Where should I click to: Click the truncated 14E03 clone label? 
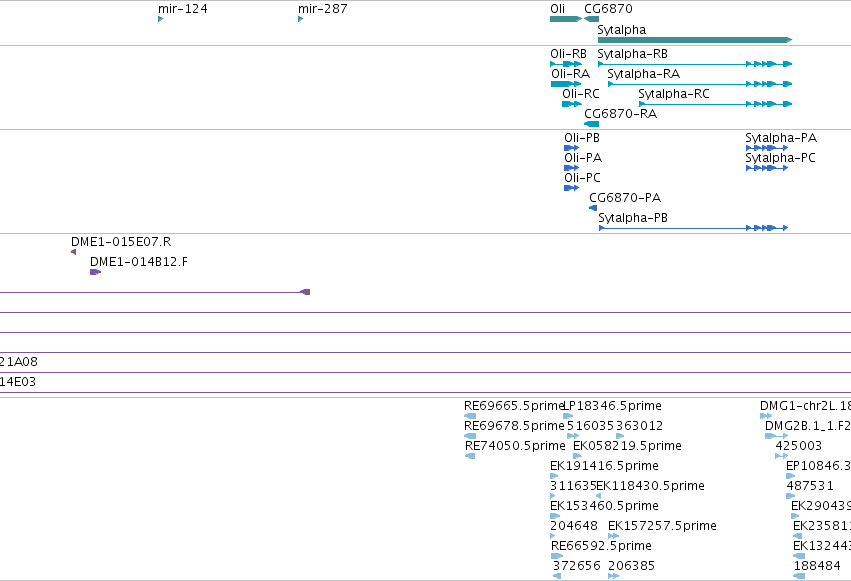18,382
